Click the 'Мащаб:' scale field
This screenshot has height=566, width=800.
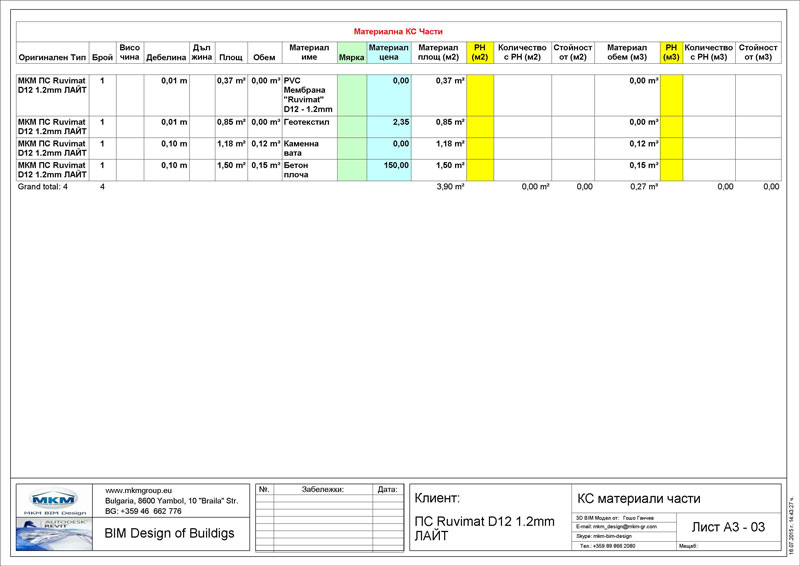pyautogui.click(x=688, y=546)
